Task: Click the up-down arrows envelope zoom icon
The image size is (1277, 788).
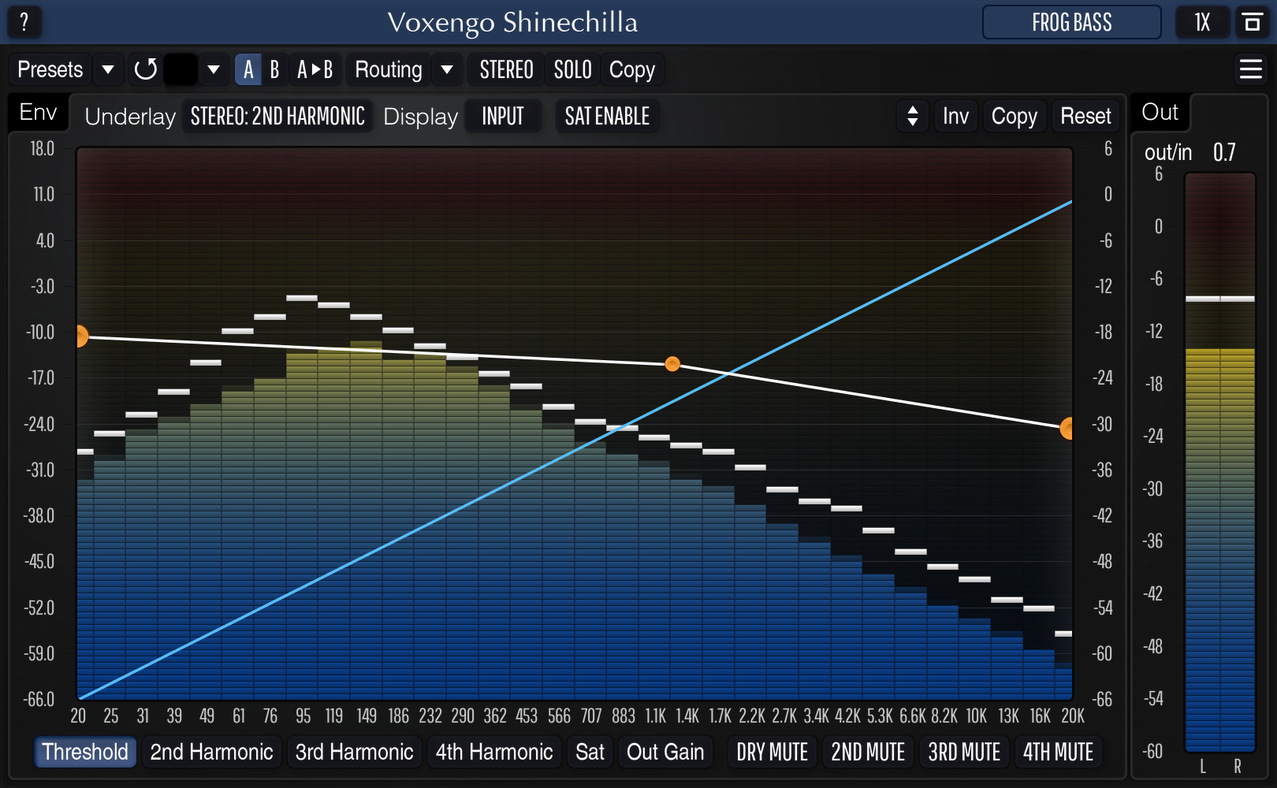Action: click(x=912, y=116)
